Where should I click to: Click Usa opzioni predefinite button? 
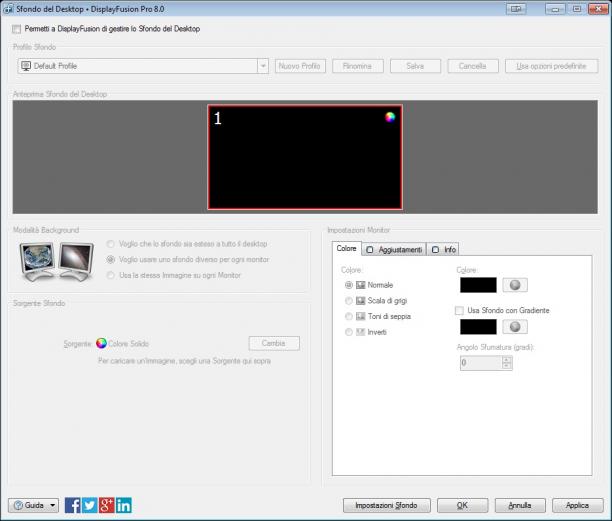pyautogui.click(x=552, y=66)
